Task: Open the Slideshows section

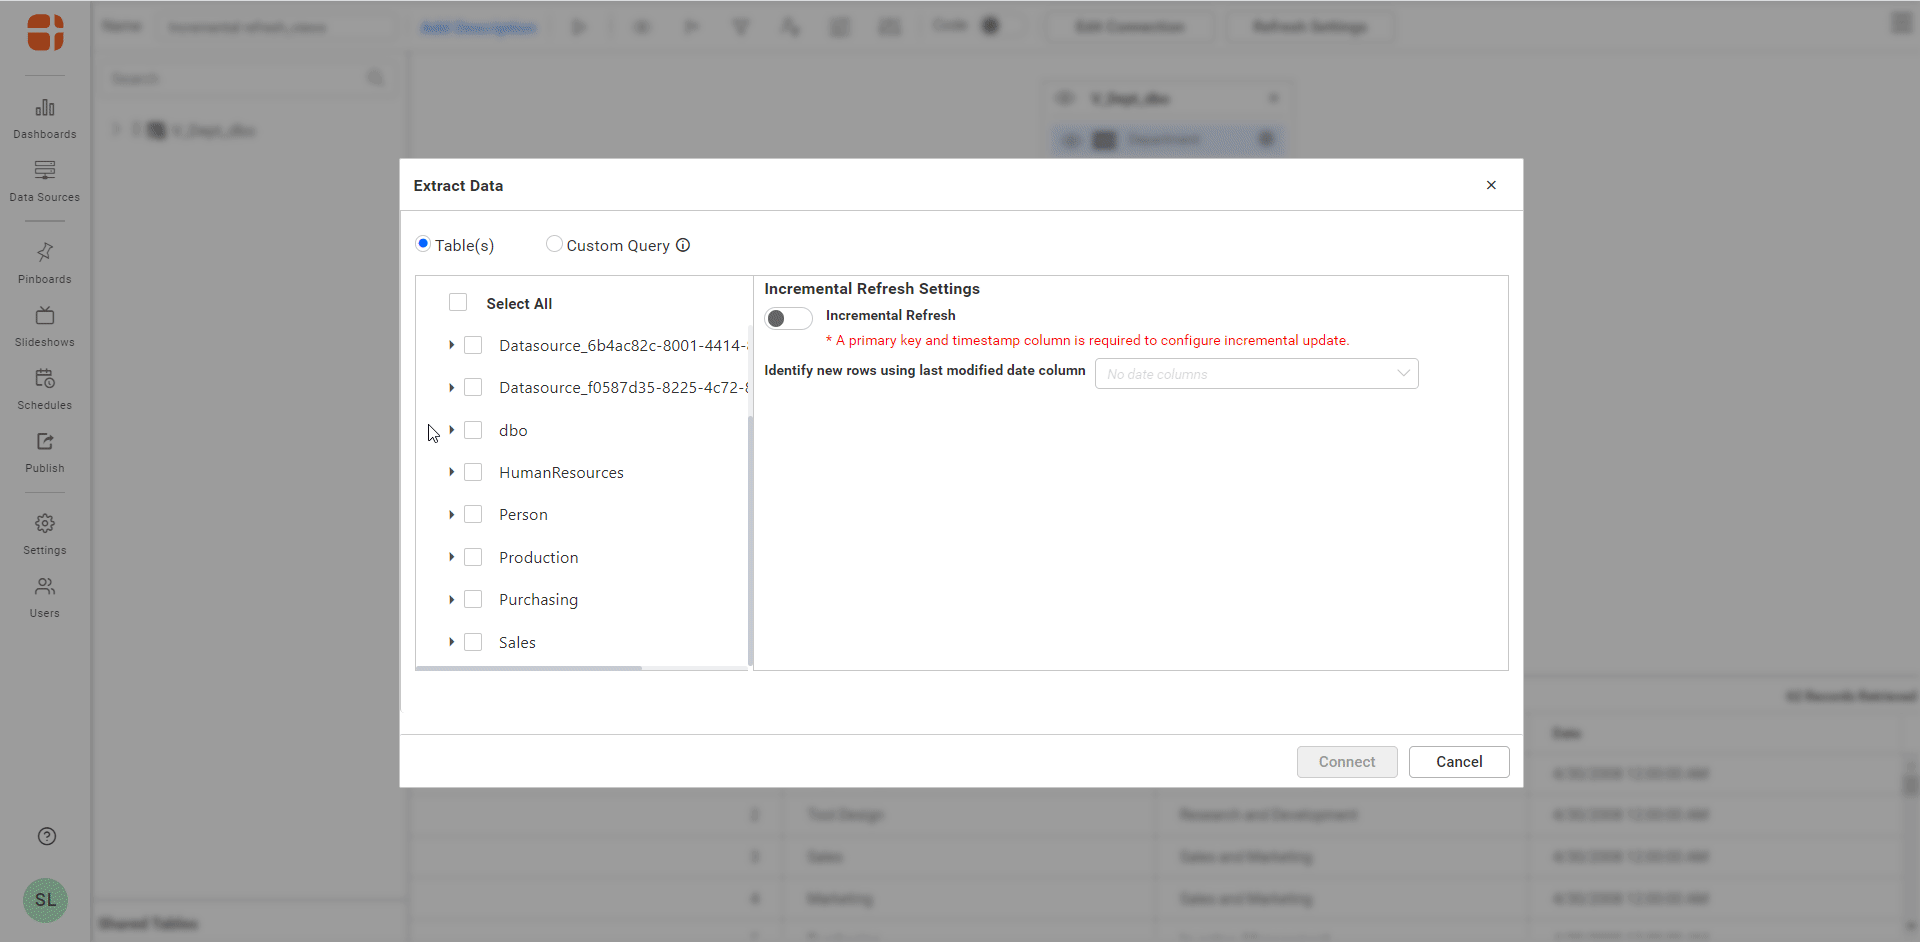Action: click(45, 326)
